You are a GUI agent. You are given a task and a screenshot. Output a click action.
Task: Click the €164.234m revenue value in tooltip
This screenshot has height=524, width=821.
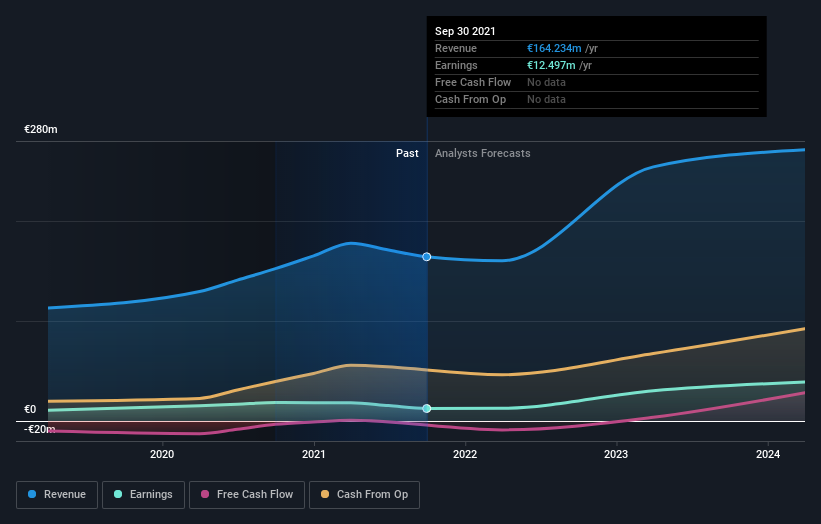(554, 48)
